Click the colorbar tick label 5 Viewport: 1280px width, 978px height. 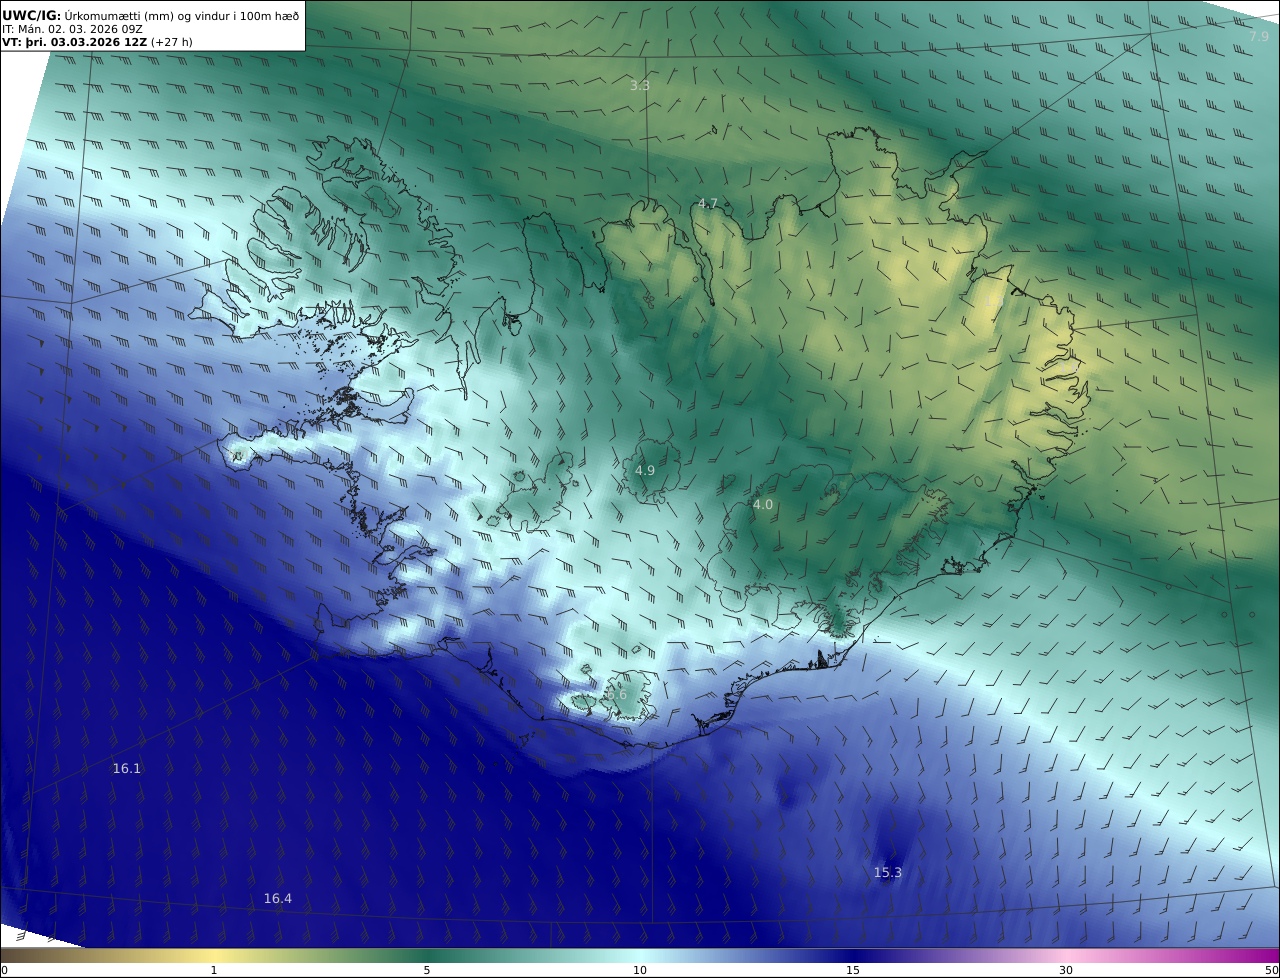pos(427,970)
